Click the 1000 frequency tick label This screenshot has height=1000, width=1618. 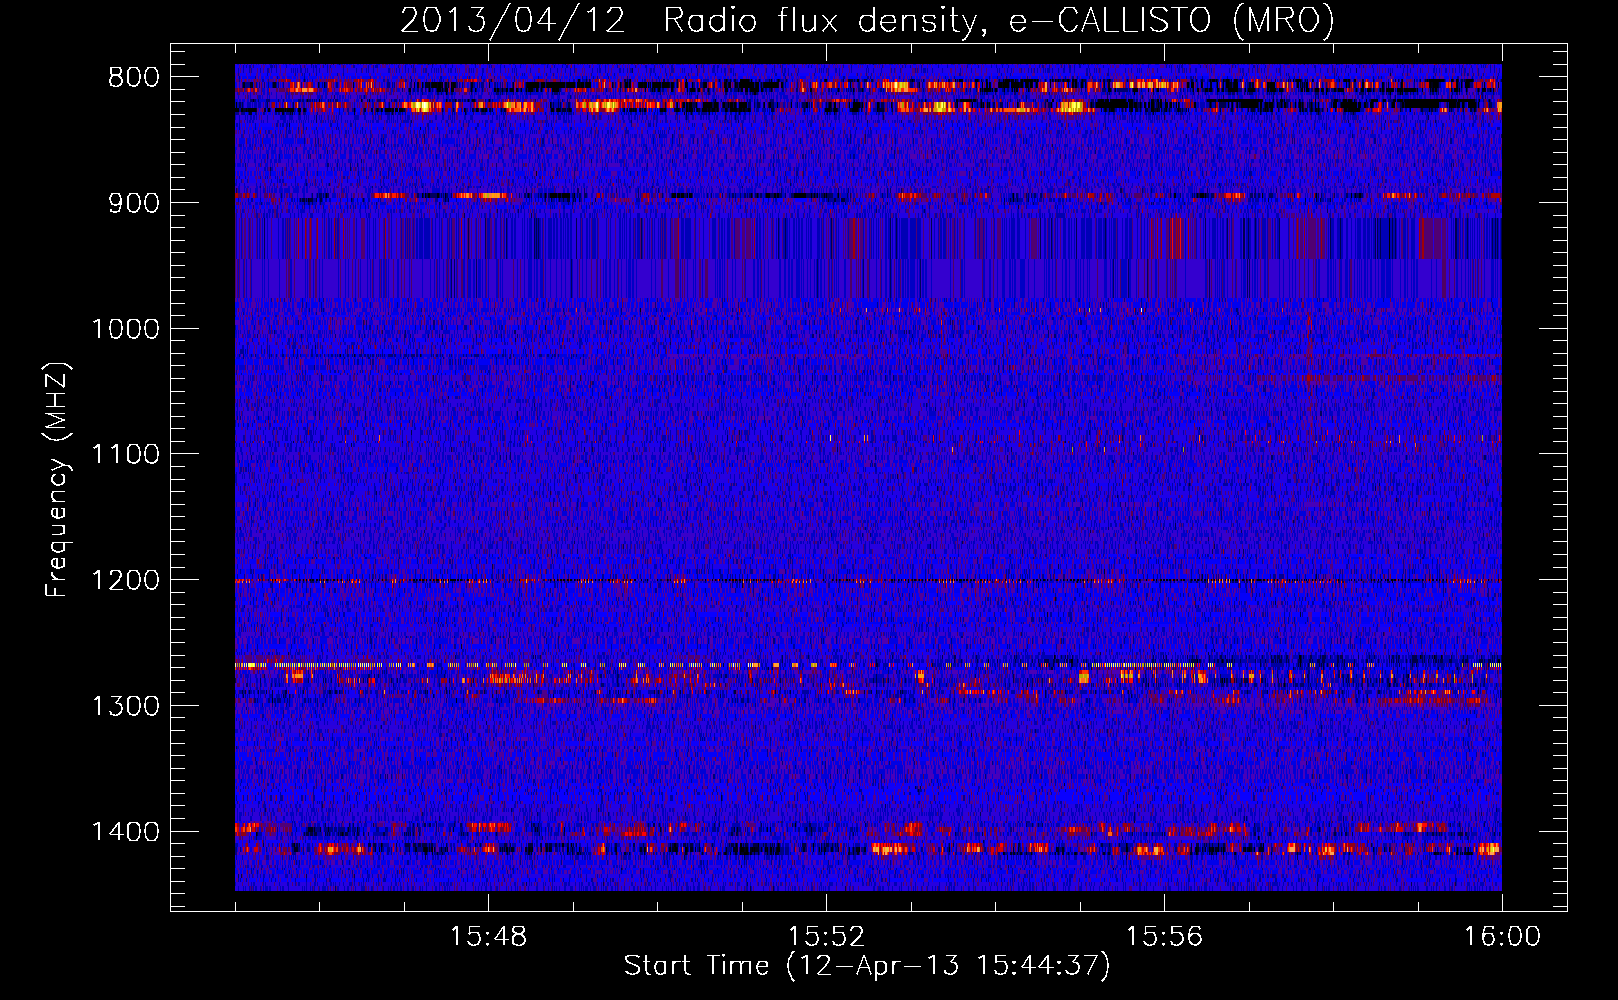coord(125,329)
